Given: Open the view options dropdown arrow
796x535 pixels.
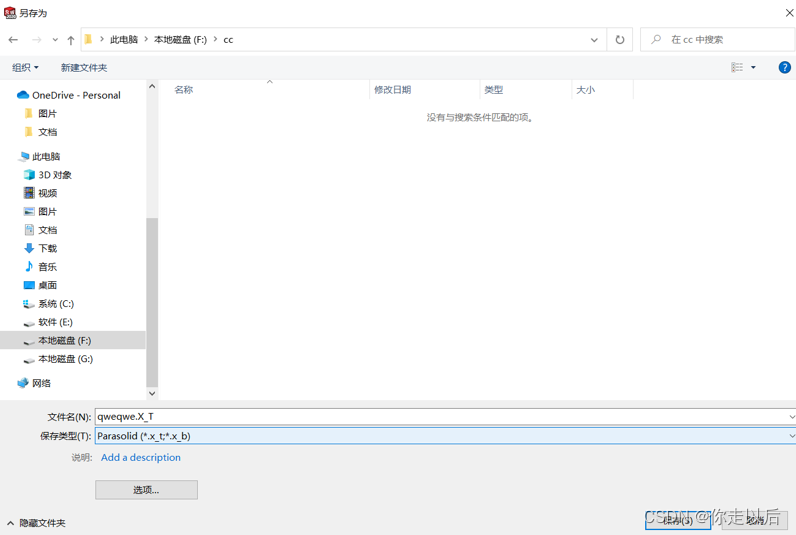Looking at the screenshot, I should tap(753, 67).
